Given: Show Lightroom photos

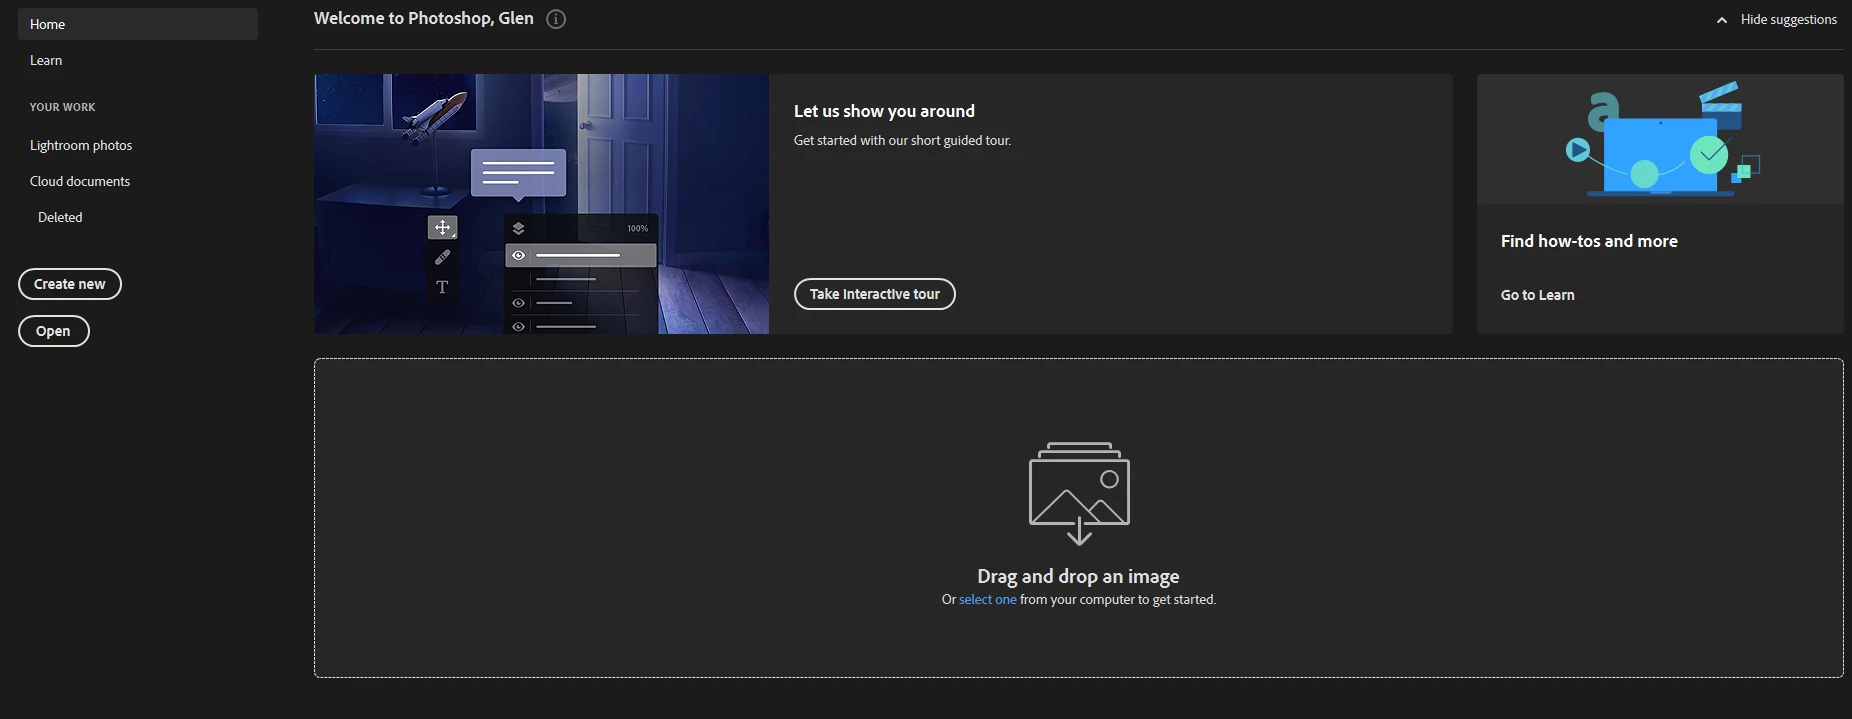Looking at the screenshot, I should click(x=81, y=145).
